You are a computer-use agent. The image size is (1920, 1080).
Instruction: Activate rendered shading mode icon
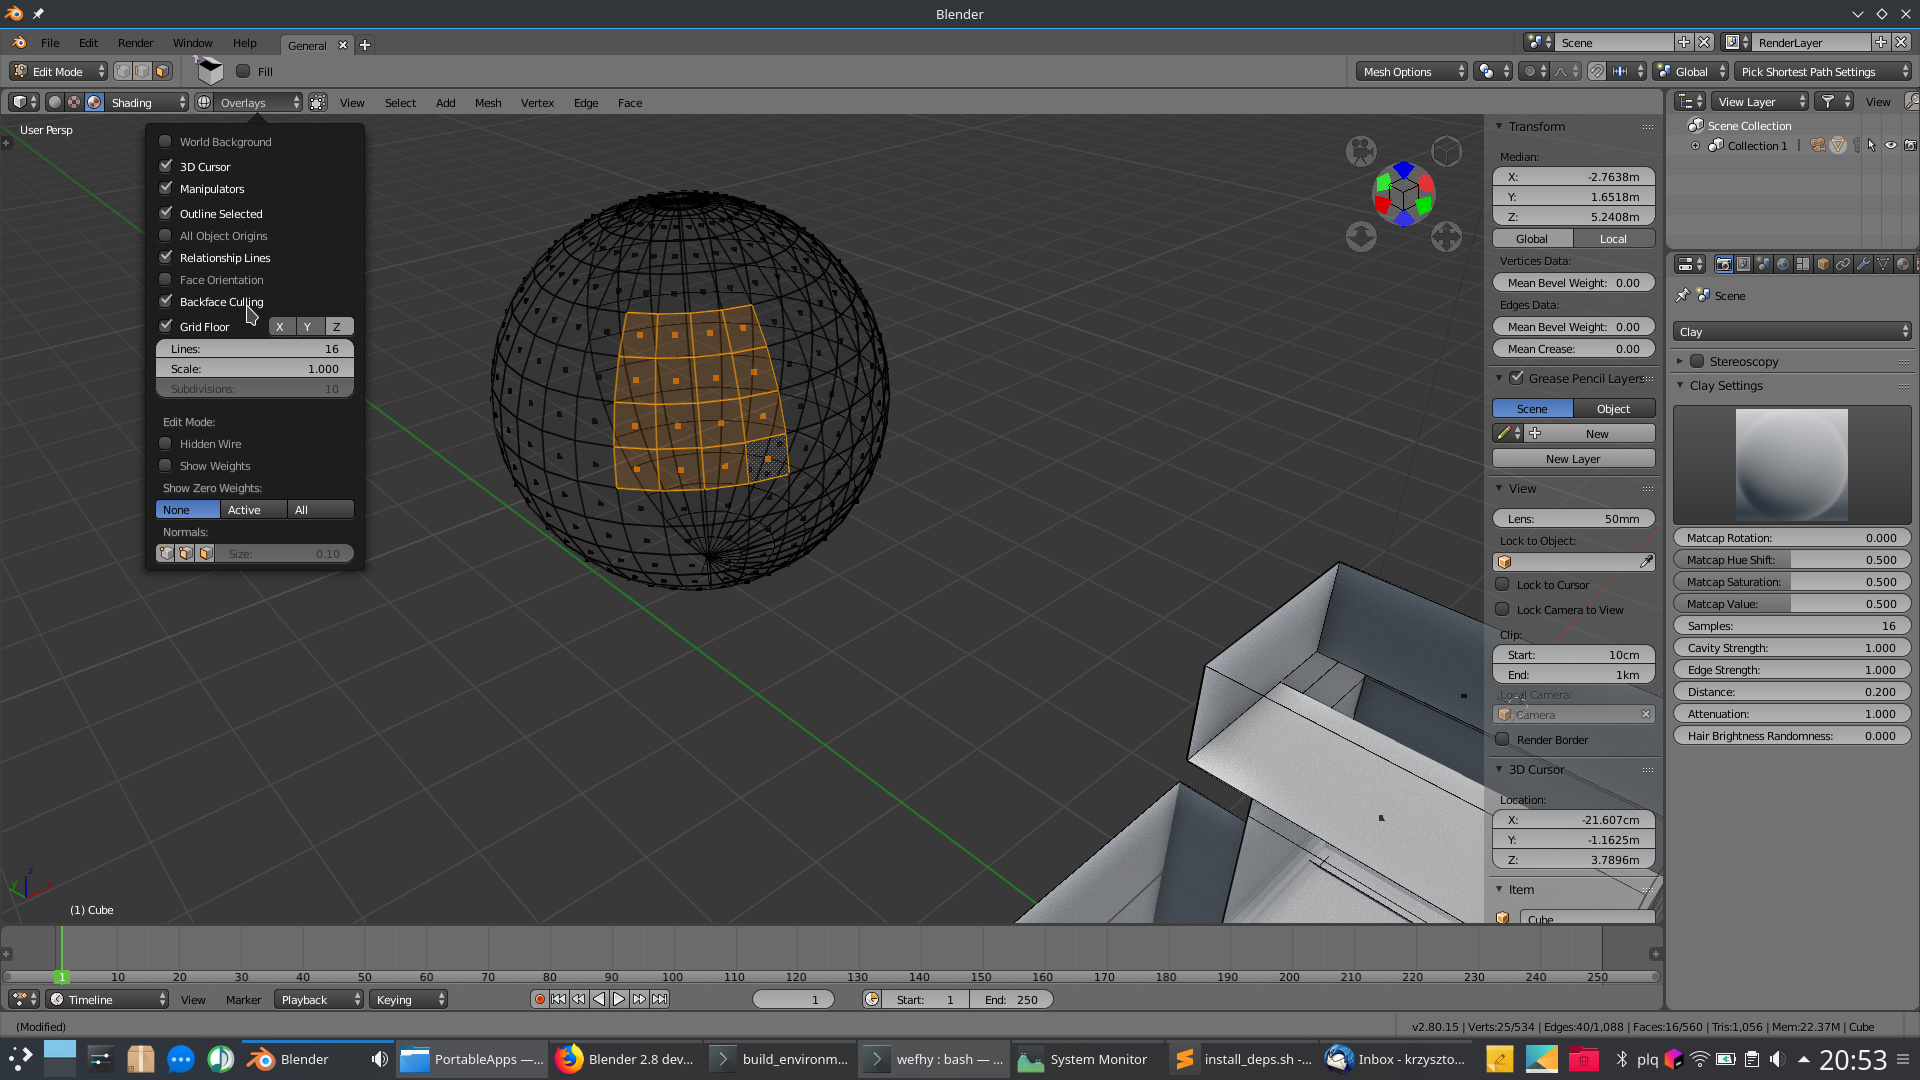click(x=94, y=102)
